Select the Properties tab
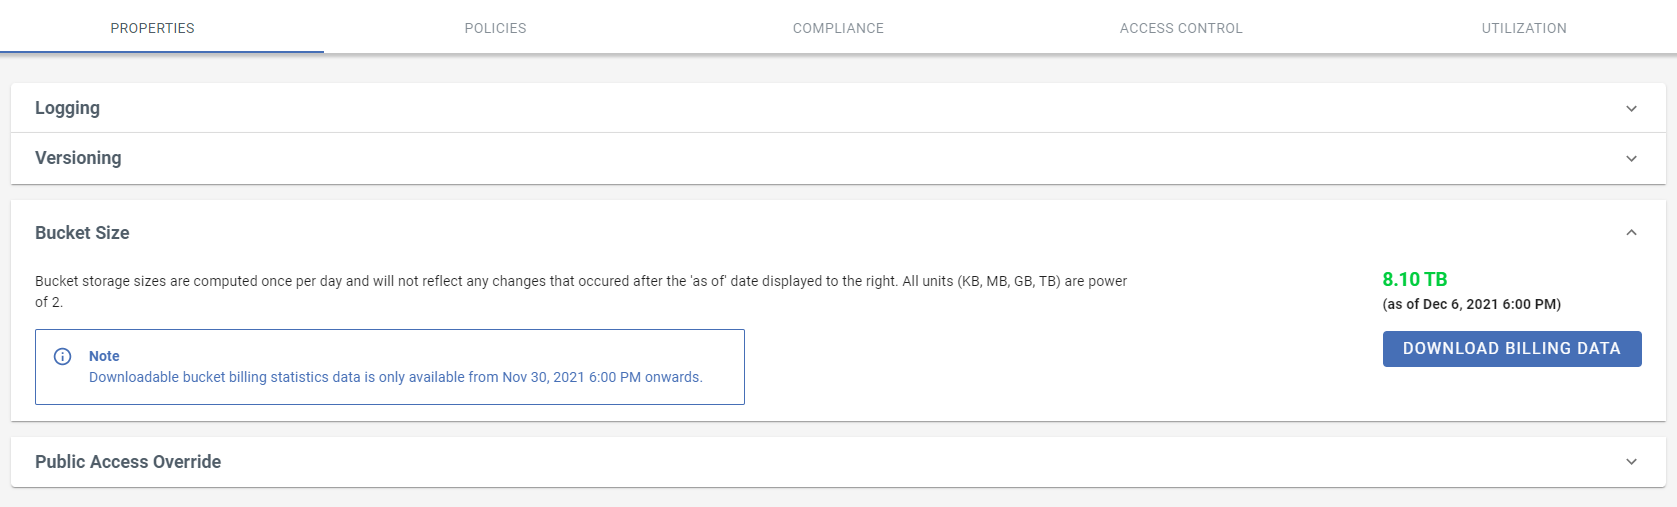Image resolution: width=1677 pixels, height=507 pixels. [152, 28]
